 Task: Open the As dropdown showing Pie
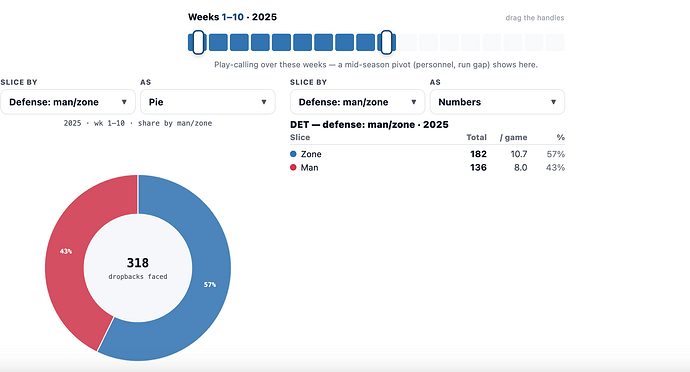[208, 102]
